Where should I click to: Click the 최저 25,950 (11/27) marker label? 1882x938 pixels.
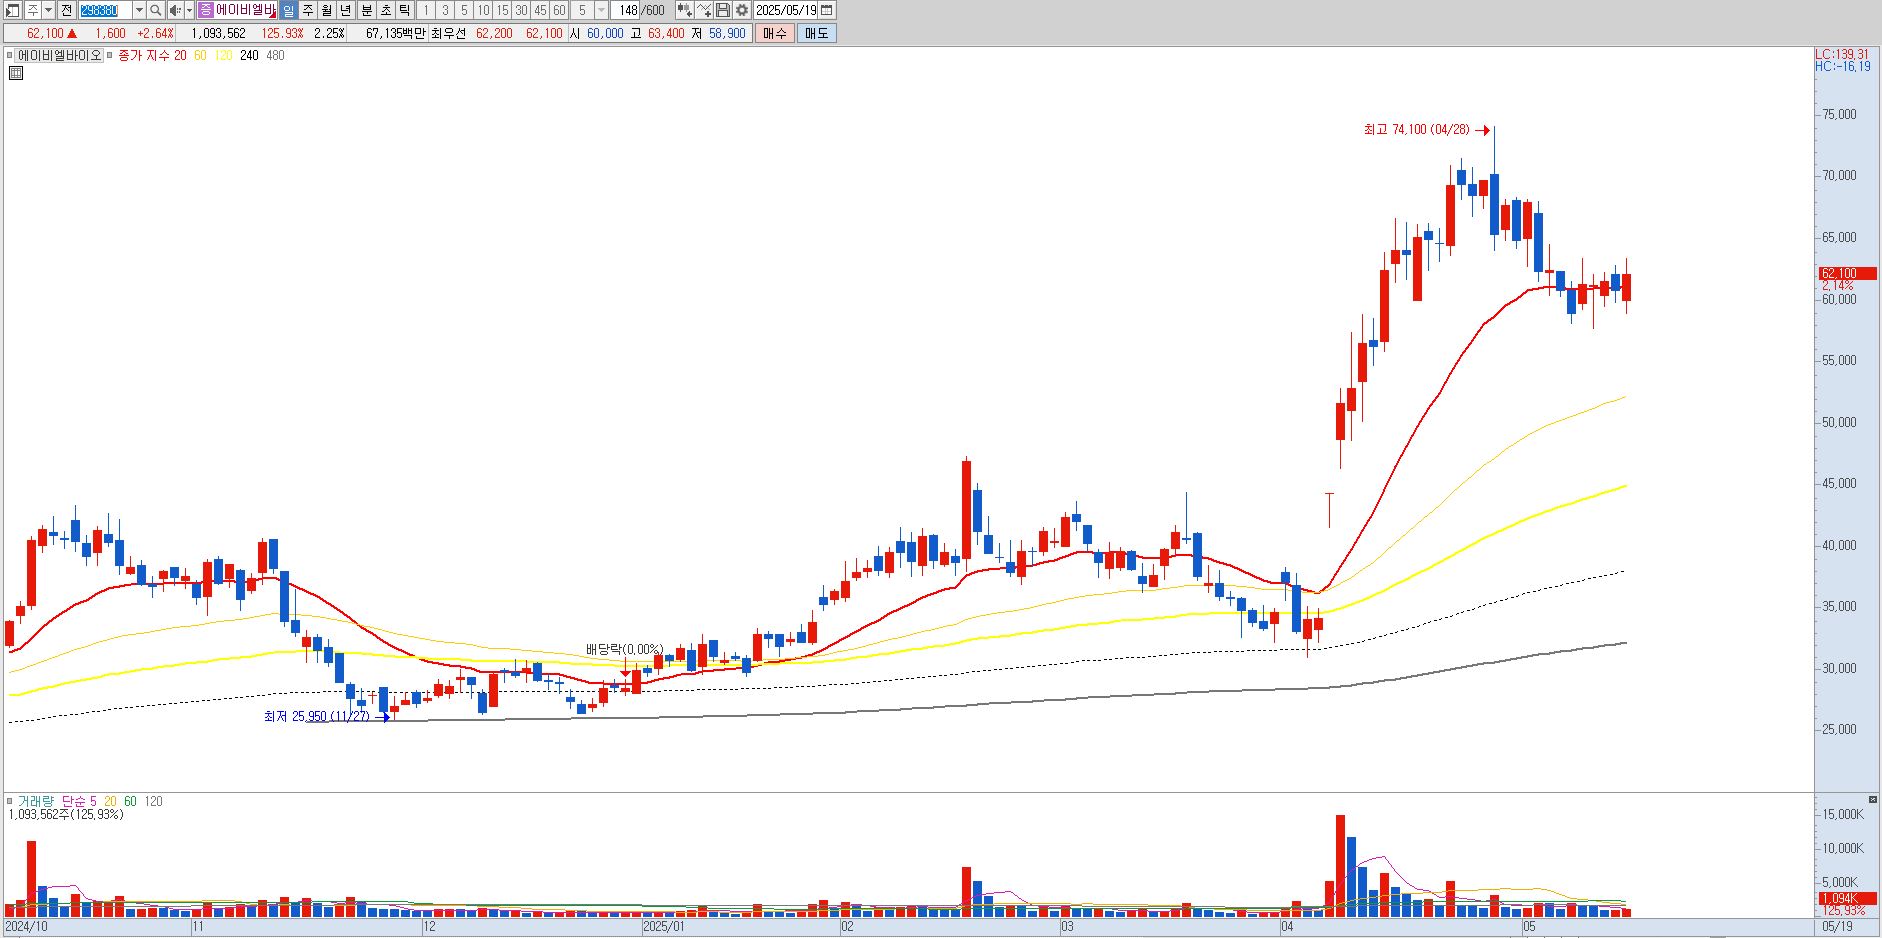pyautogui.click(x=316, y=716)
